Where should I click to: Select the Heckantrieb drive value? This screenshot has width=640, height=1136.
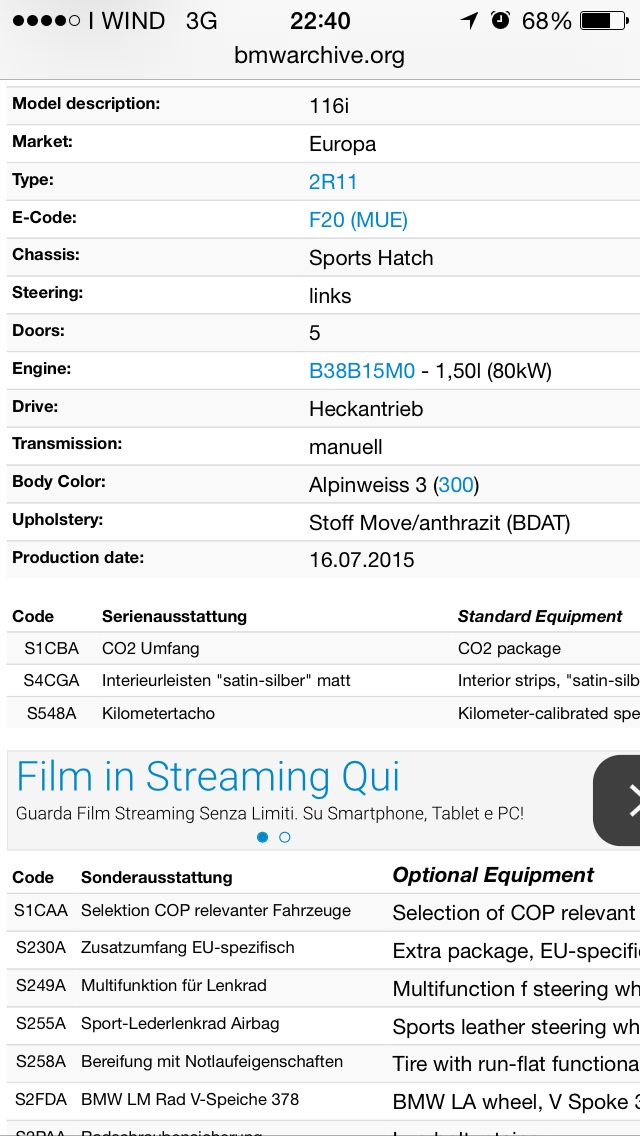point(366,409)
